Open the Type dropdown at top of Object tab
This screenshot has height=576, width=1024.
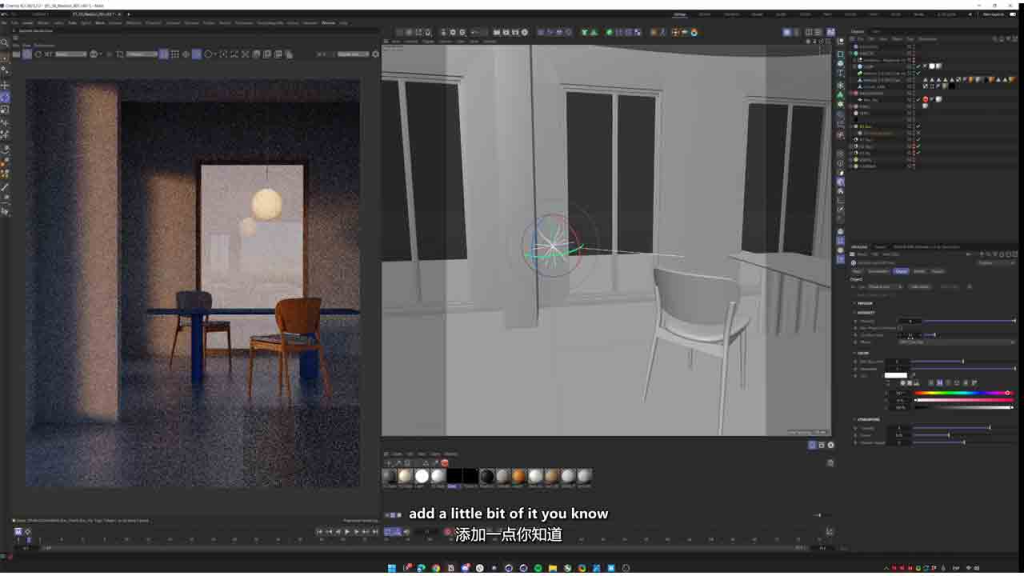(x=885, y=287)
